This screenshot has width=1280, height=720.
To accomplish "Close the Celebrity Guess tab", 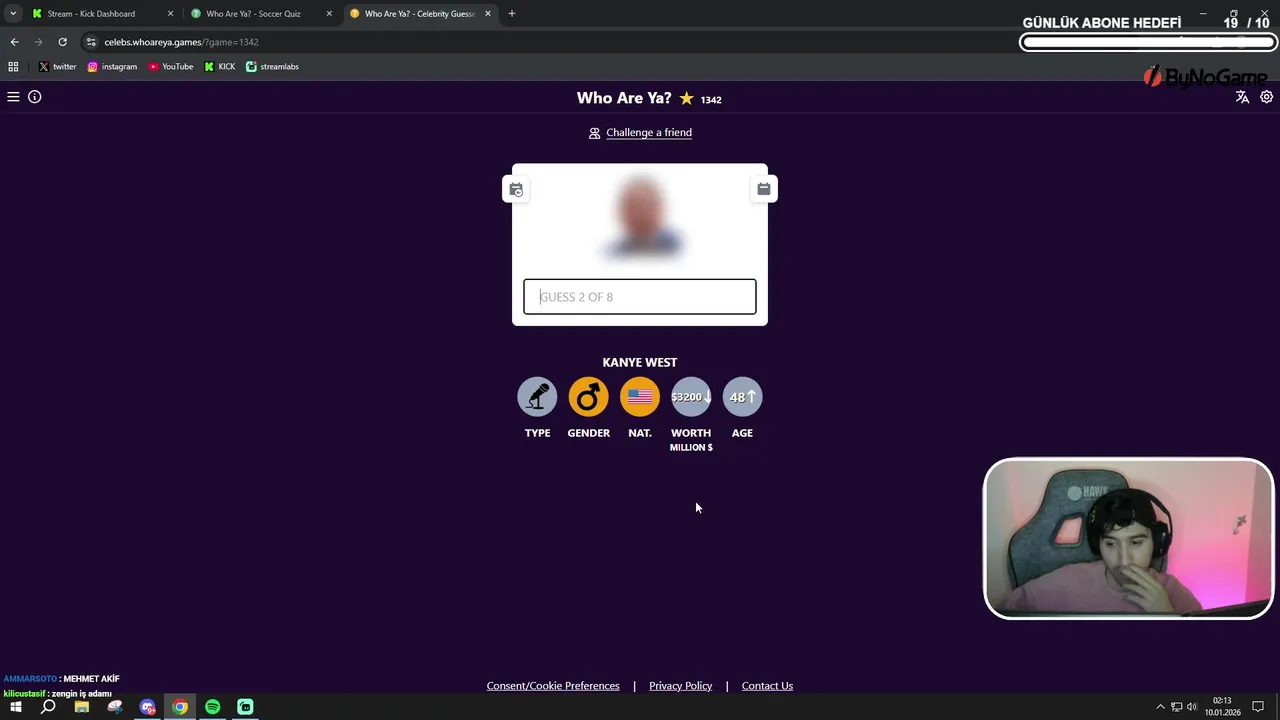I will pyautogui.click(x=488, y=14).
